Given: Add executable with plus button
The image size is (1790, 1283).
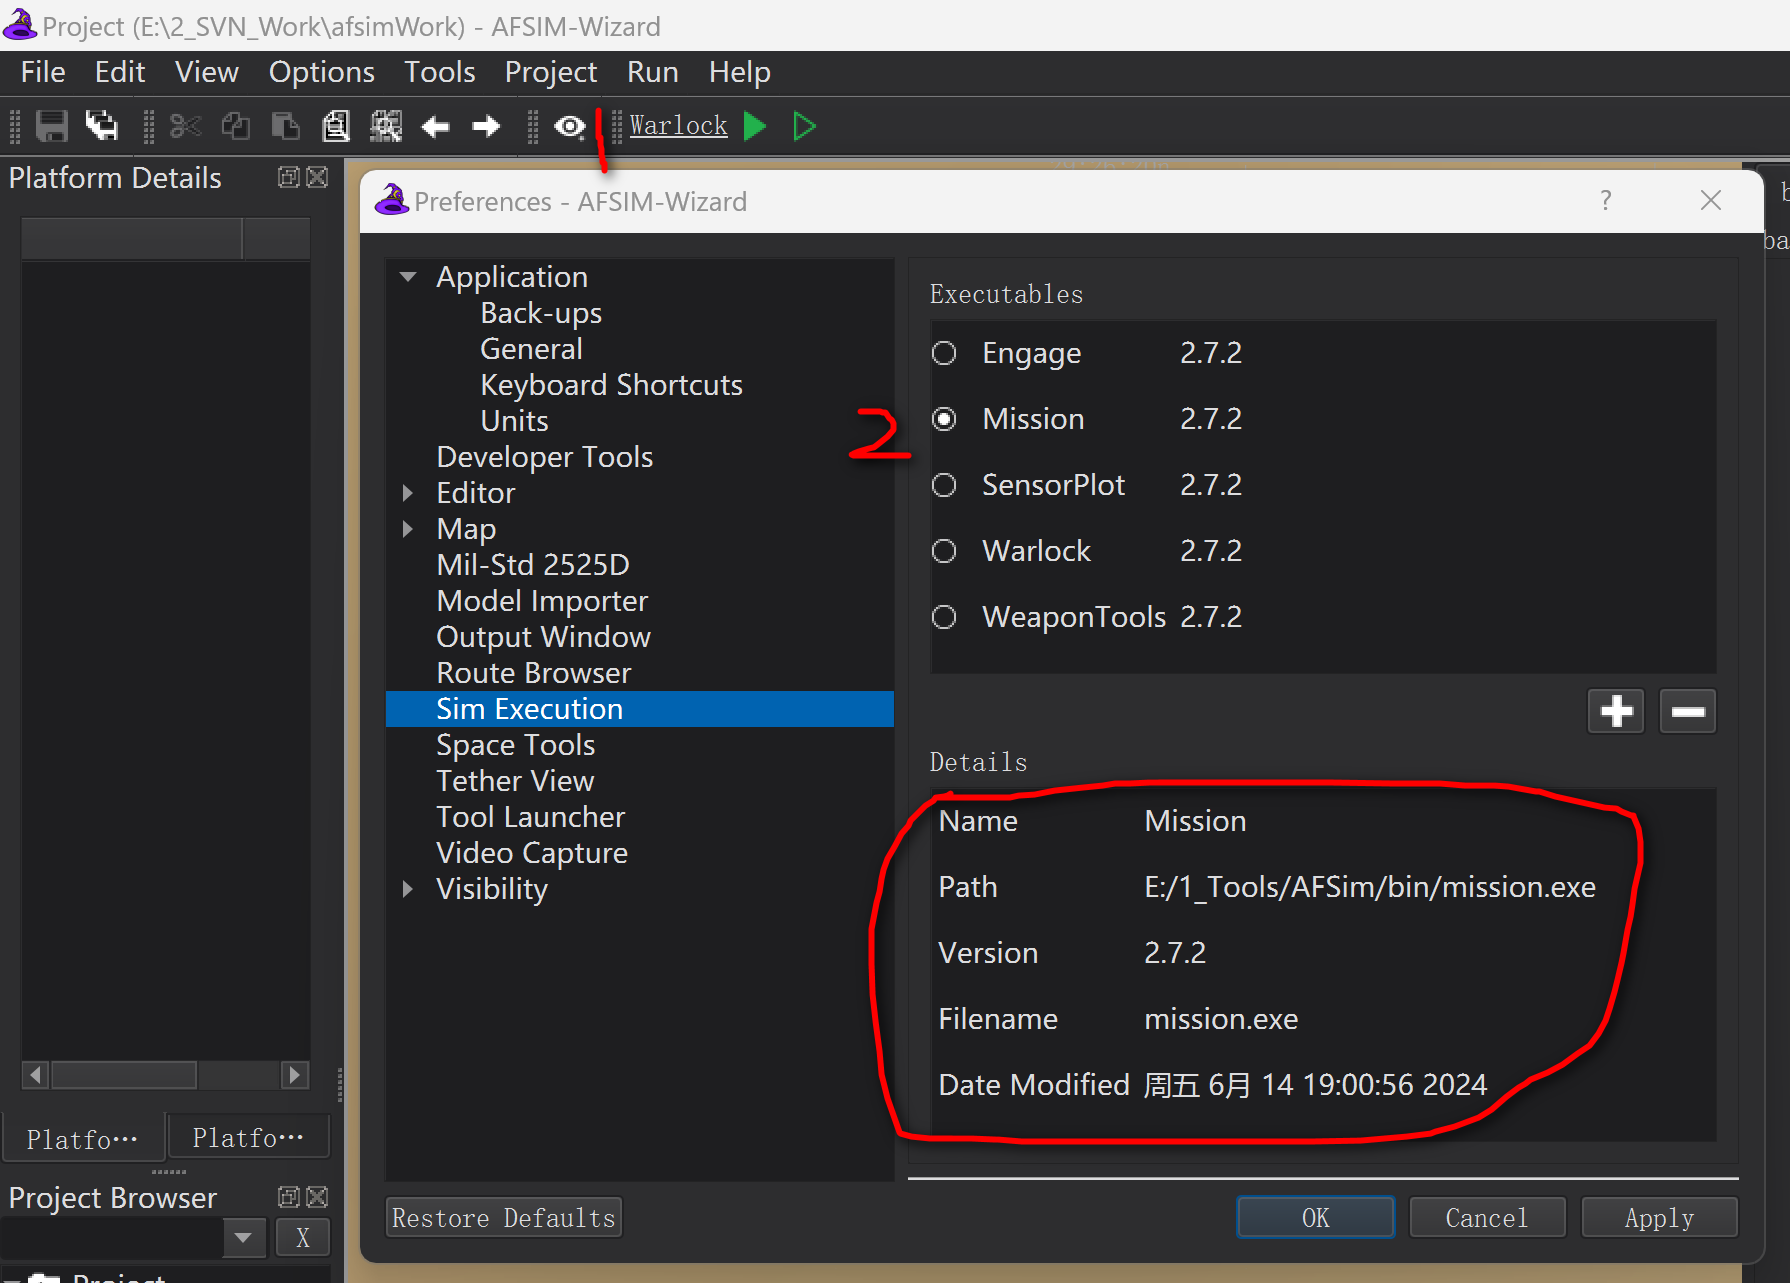Looking at the screenshot, I should 1616,711.
